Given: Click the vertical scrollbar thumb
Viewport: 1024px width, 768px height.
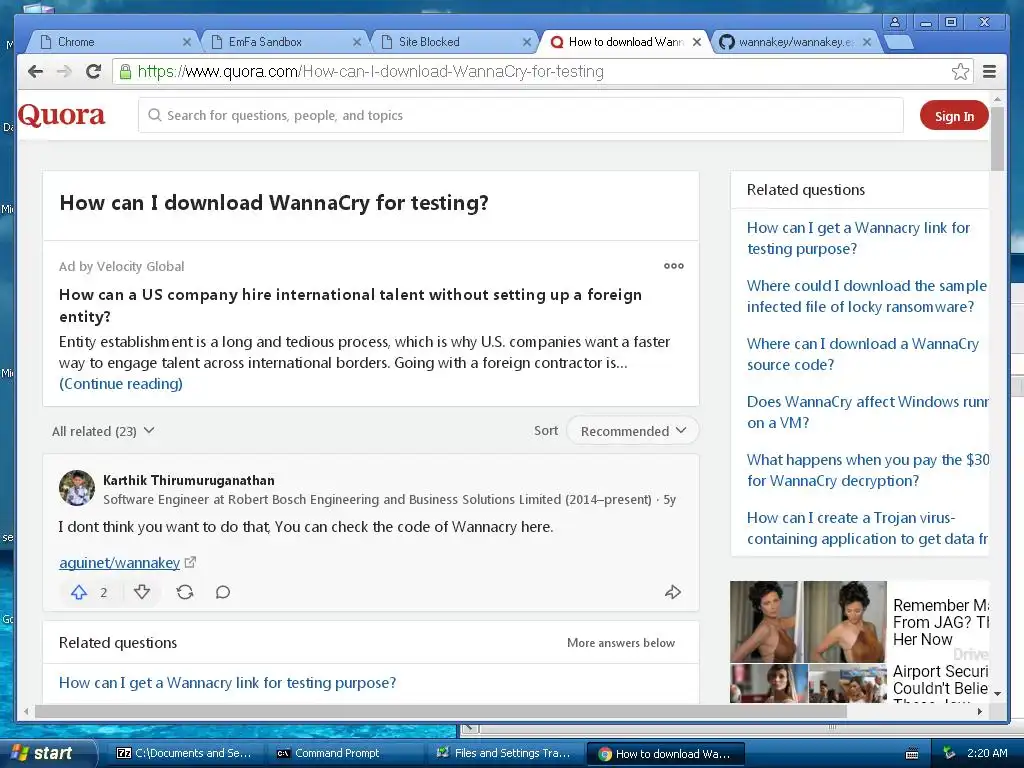Looking at the screenshot, I should point(997,138).
